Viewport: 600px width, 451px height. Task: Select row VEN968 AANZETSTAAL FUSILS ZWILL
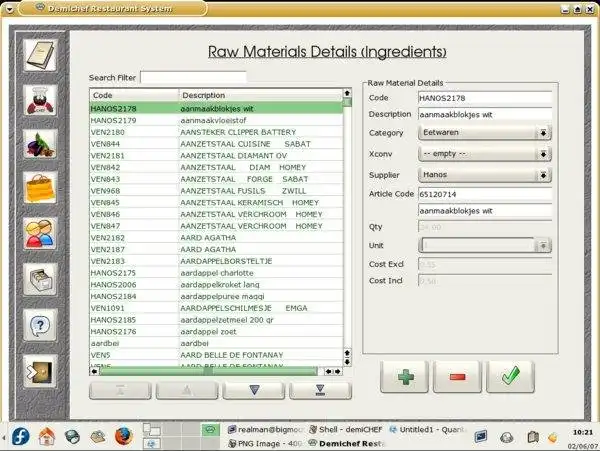pos(216,191)
